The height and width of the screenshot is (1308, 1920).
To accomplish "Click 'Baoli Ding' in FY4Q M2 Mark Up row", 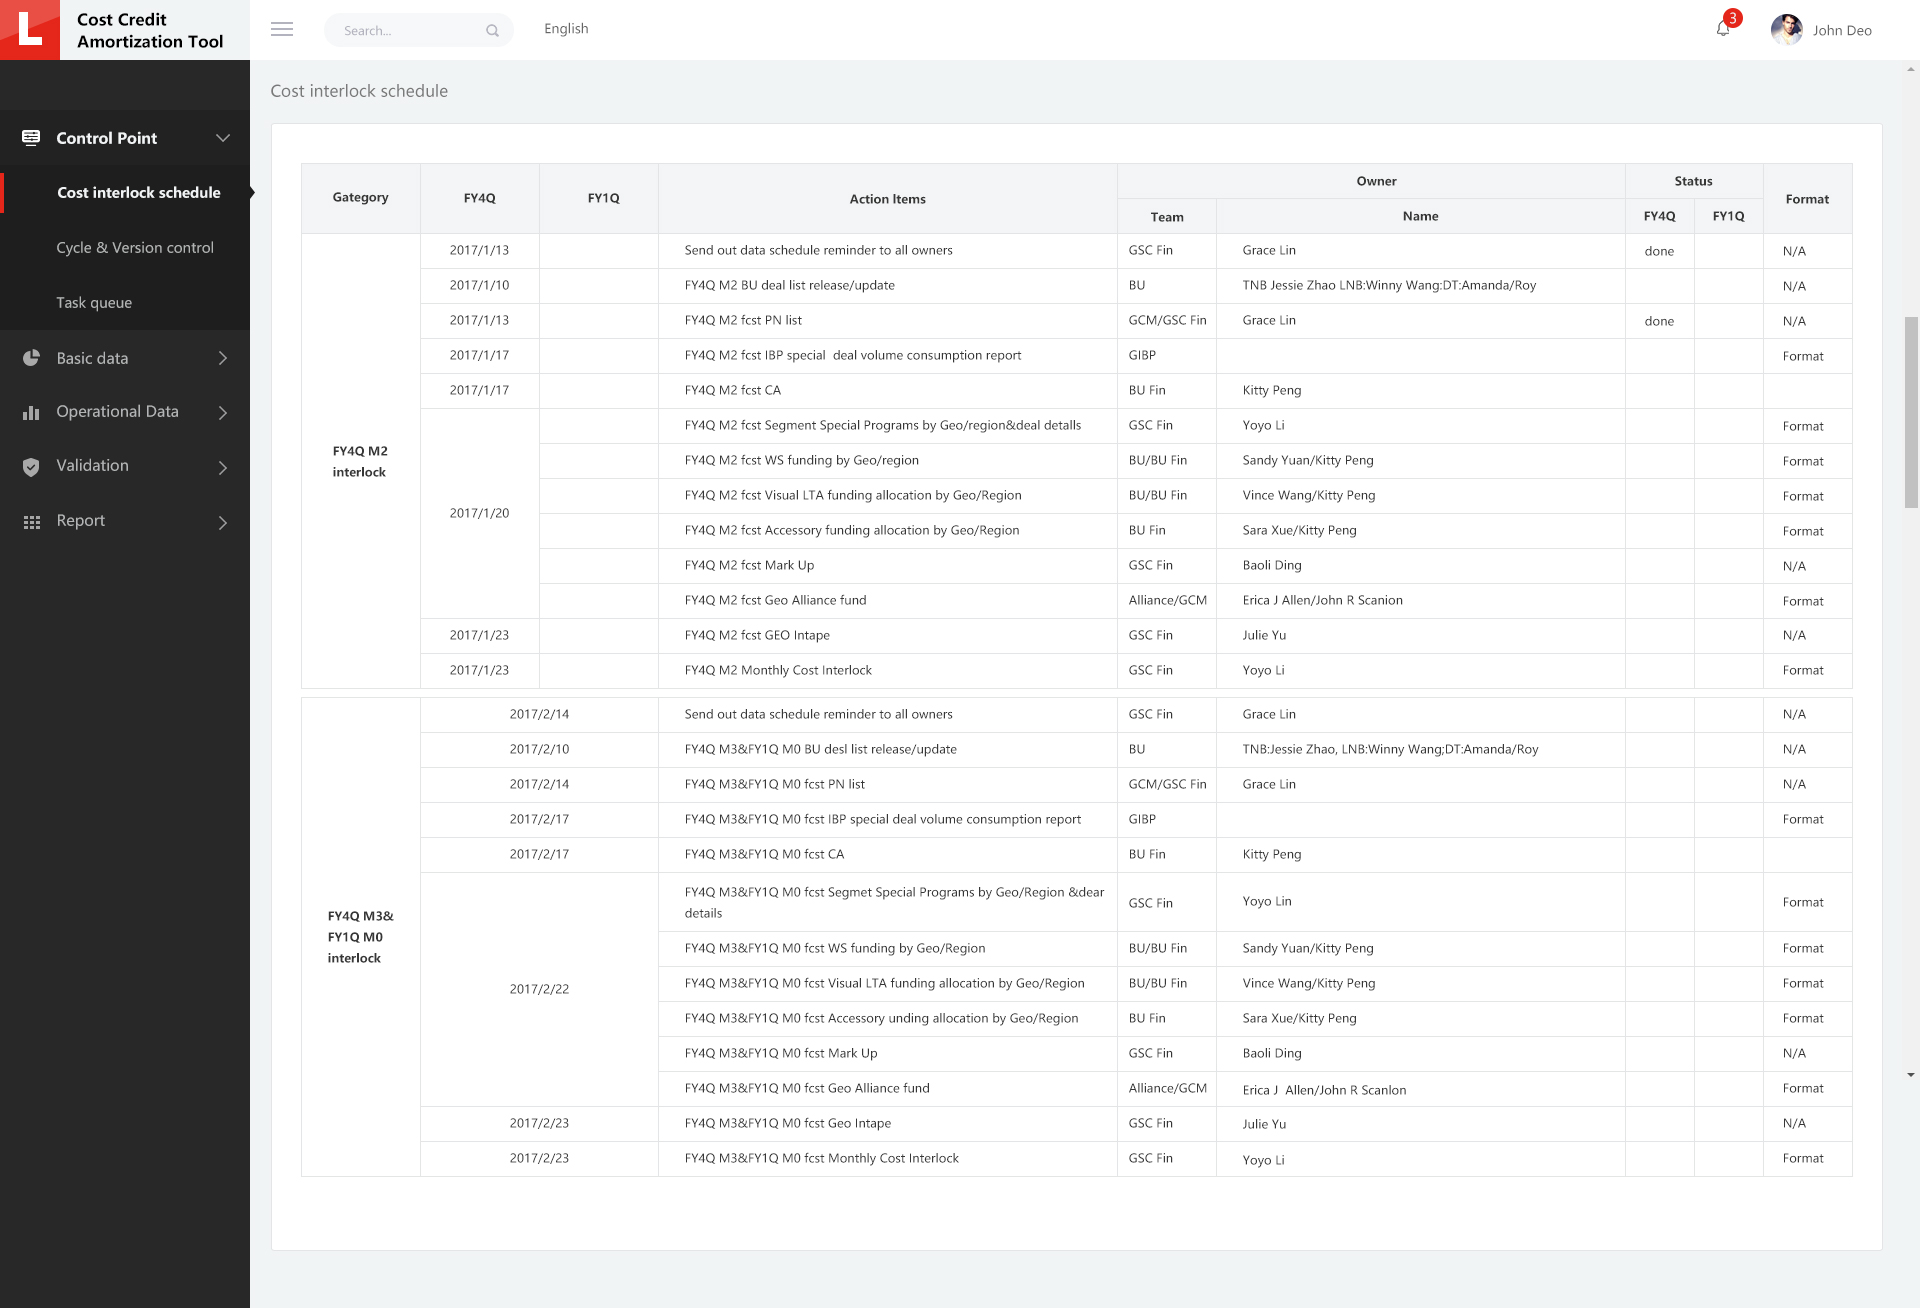I will [1272, 565].
